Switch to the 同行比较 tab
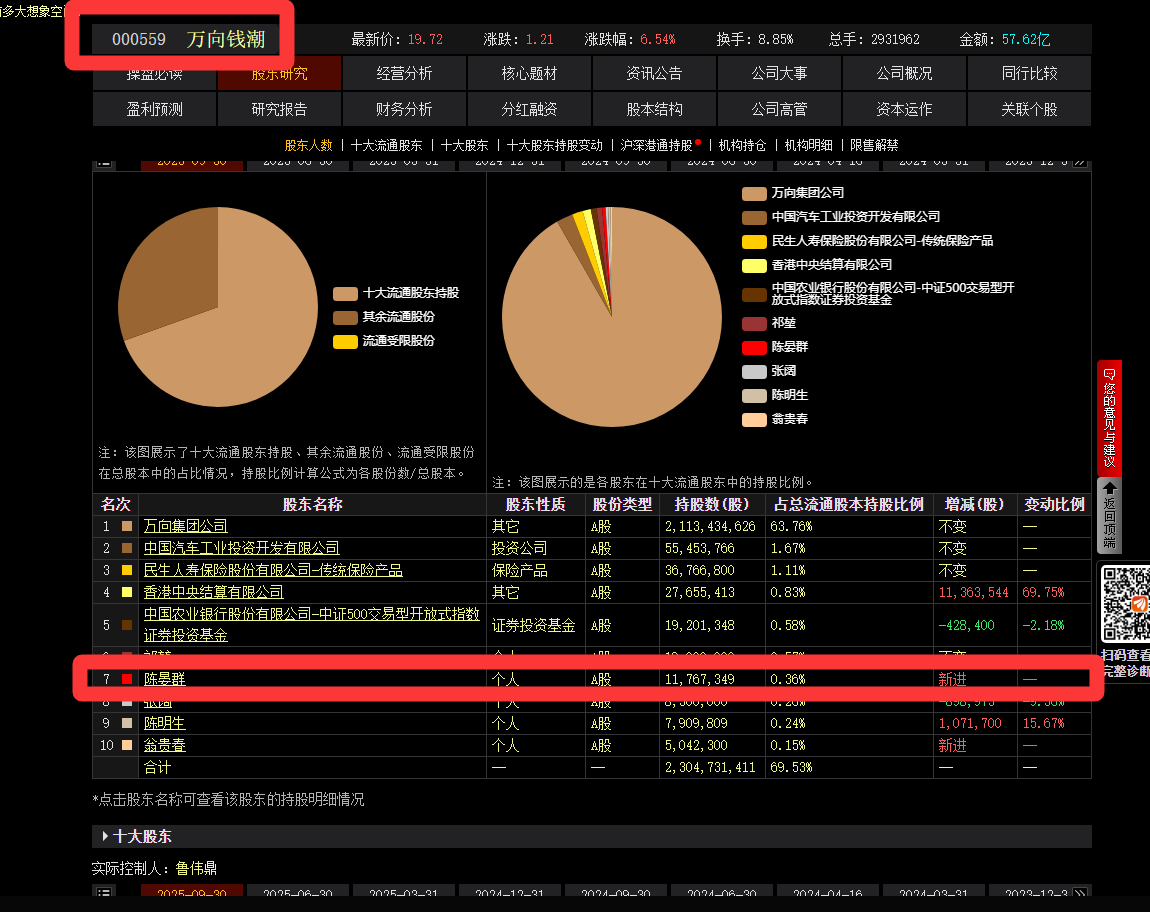This screenshot has width=1150, height=912. [x=1029, y=74]
